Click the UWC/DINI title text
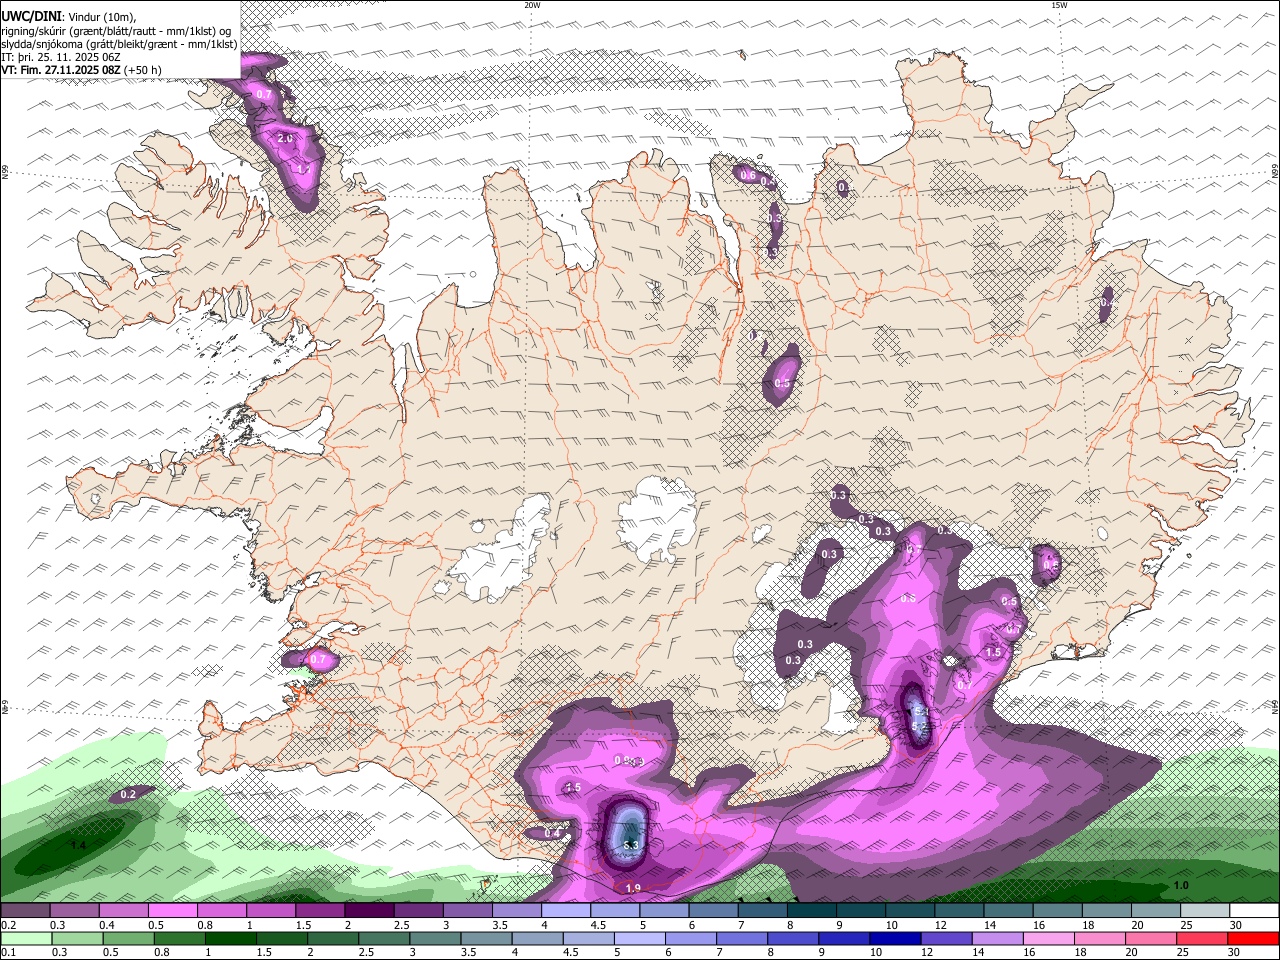 pos(31,17)
